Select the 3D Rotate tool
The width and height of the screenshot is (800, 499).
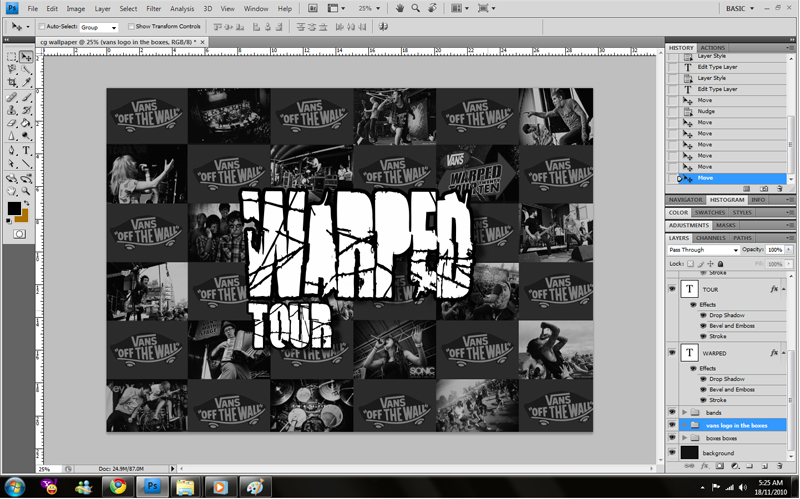point(12,179)
